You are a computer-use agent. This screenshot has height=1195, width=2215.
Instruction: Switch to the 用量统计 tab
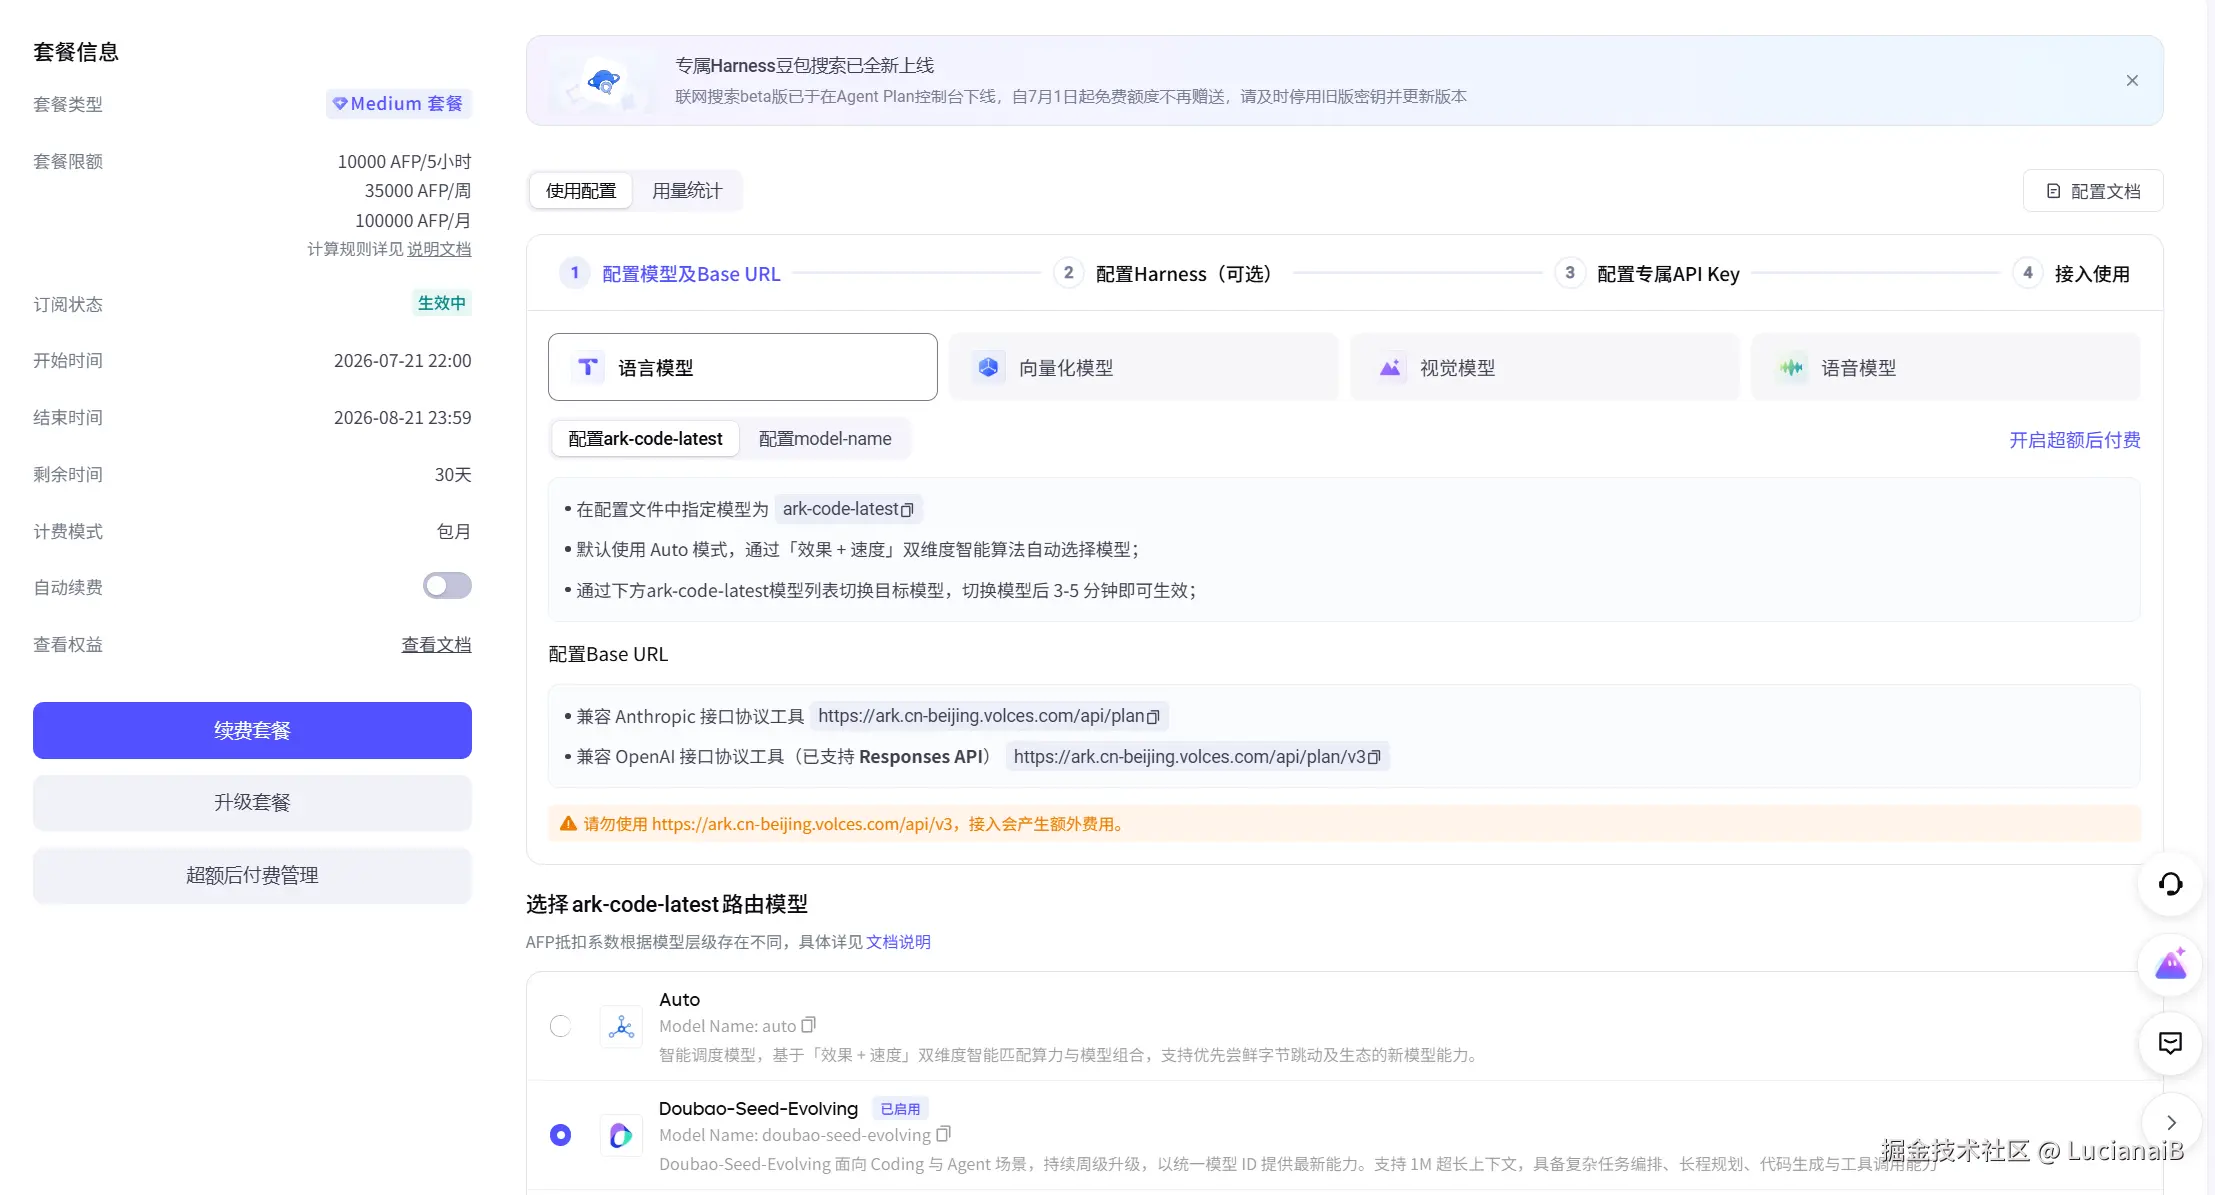click(x=687, y=191)
